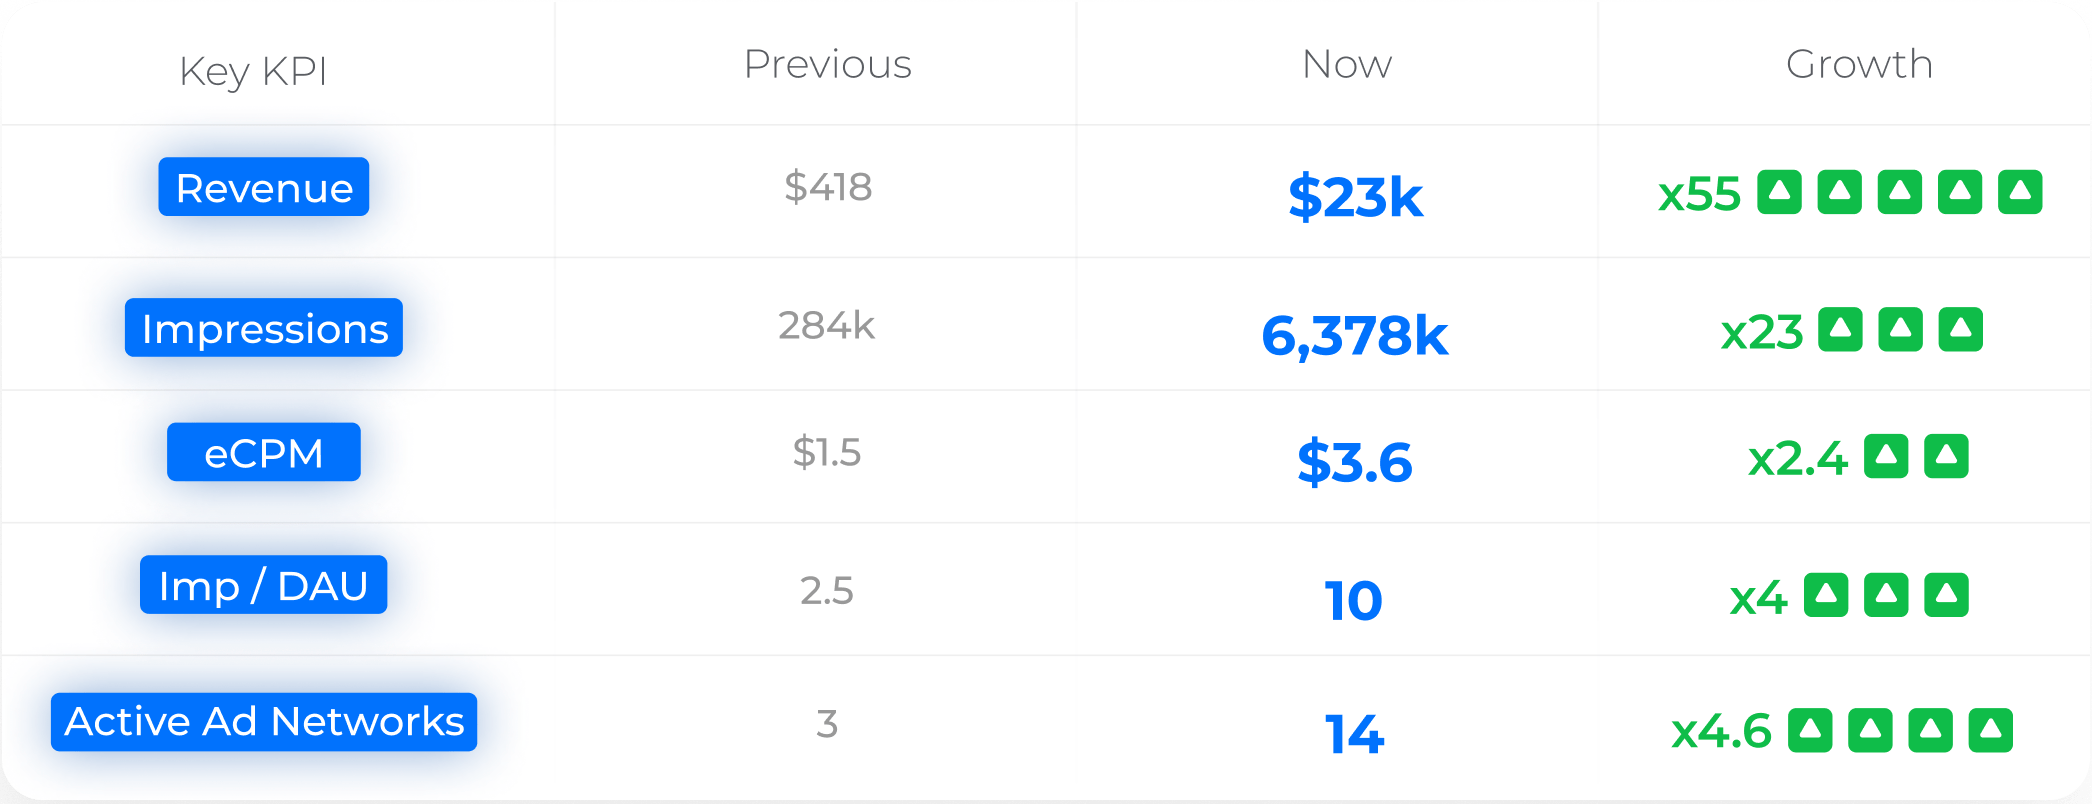Click the first green arrow icon beside x23

pyautogui.click(x=1840, y=330)
